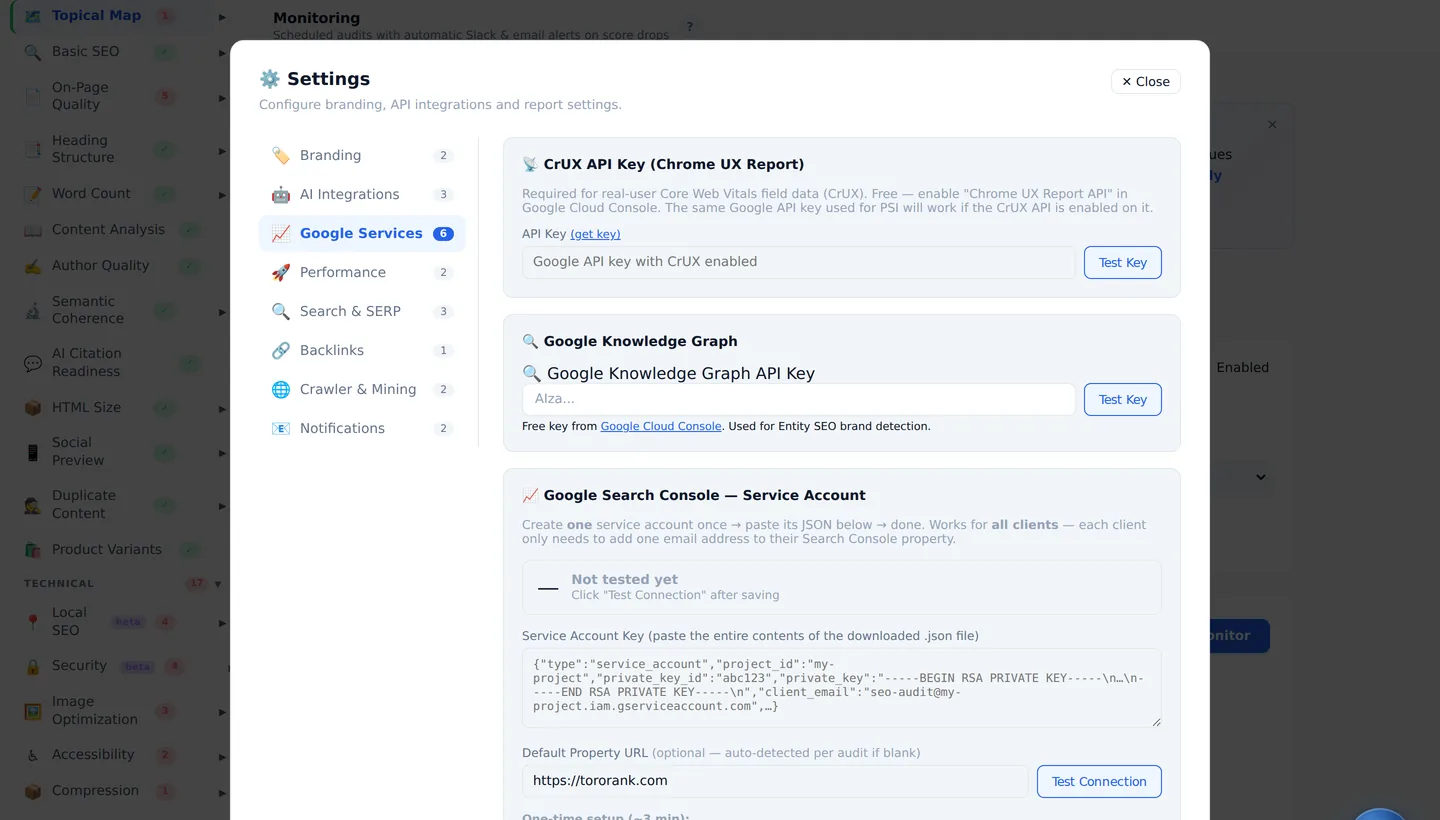Expand the Semantic Coherence arrow
Image resolution: width=1440 pixels, height=820 pixels.
click(222, 312)
